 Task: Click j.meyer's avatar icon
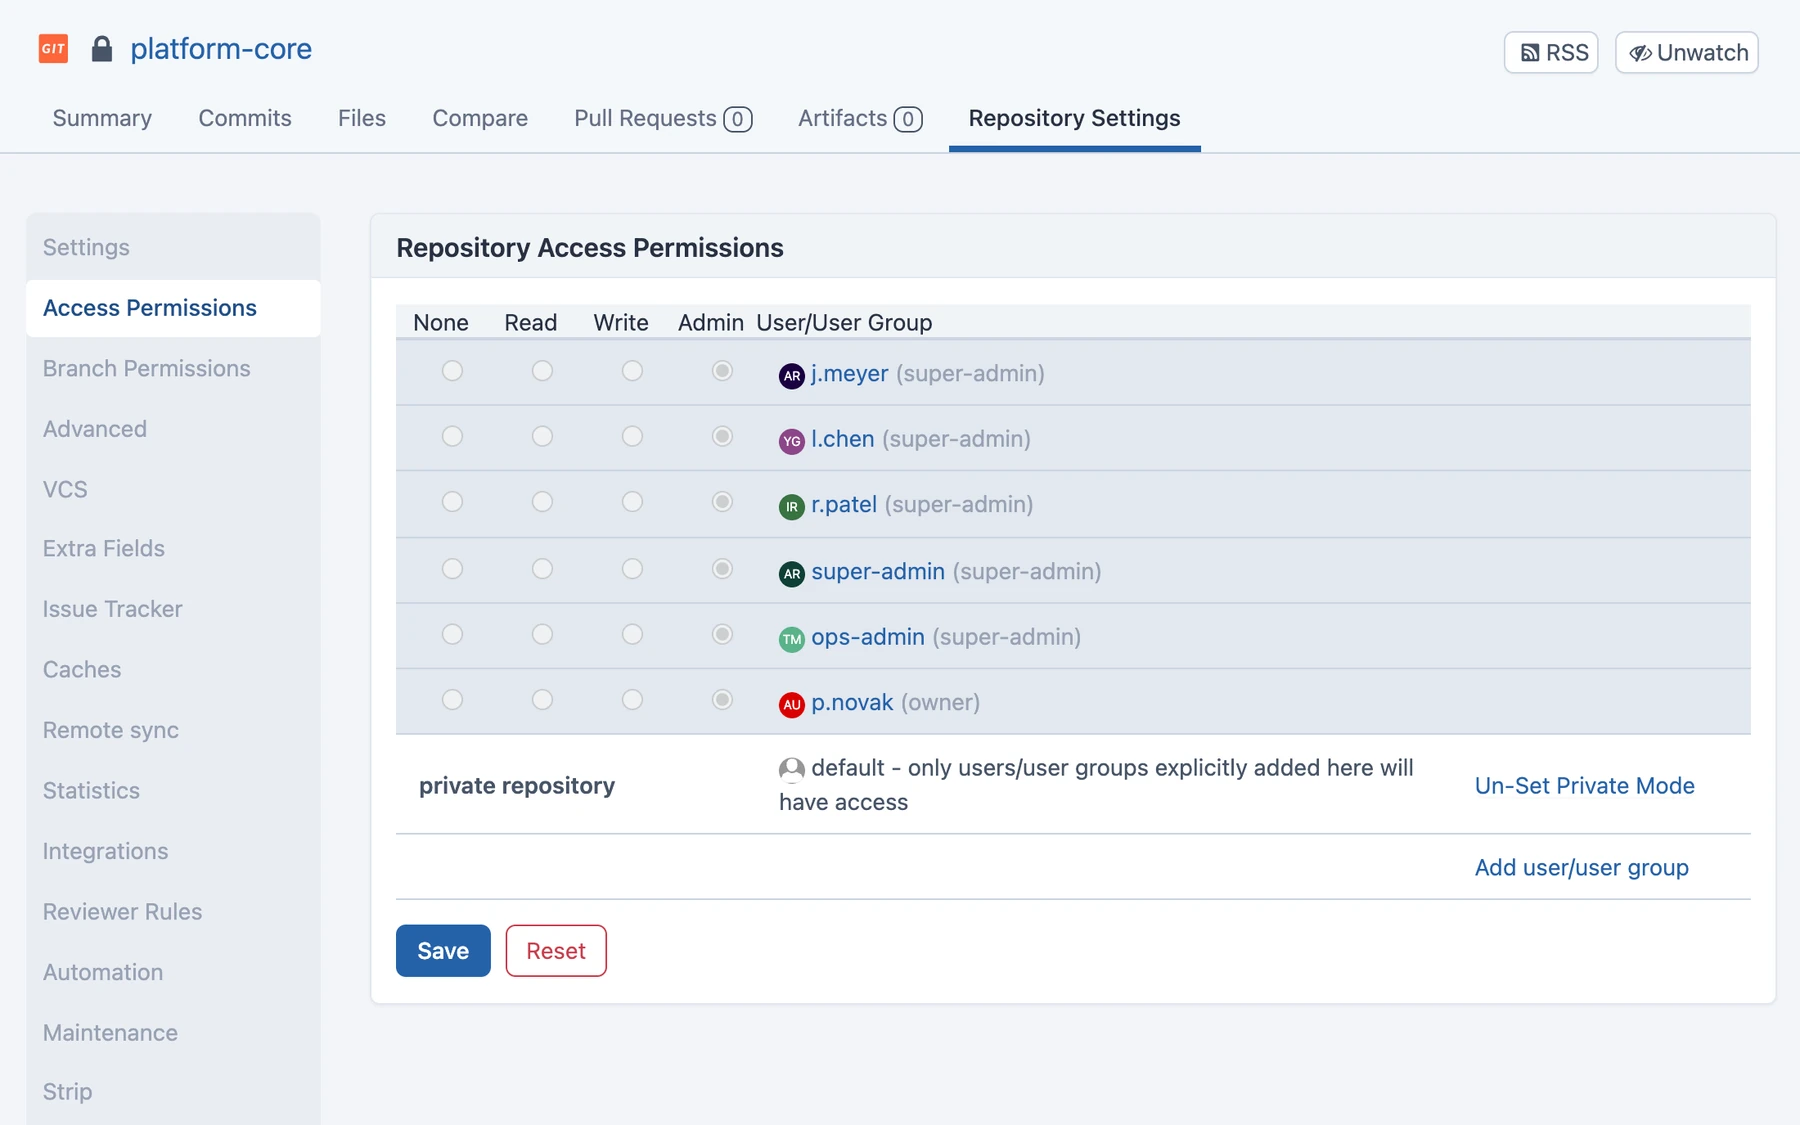(x=791, y=376)
